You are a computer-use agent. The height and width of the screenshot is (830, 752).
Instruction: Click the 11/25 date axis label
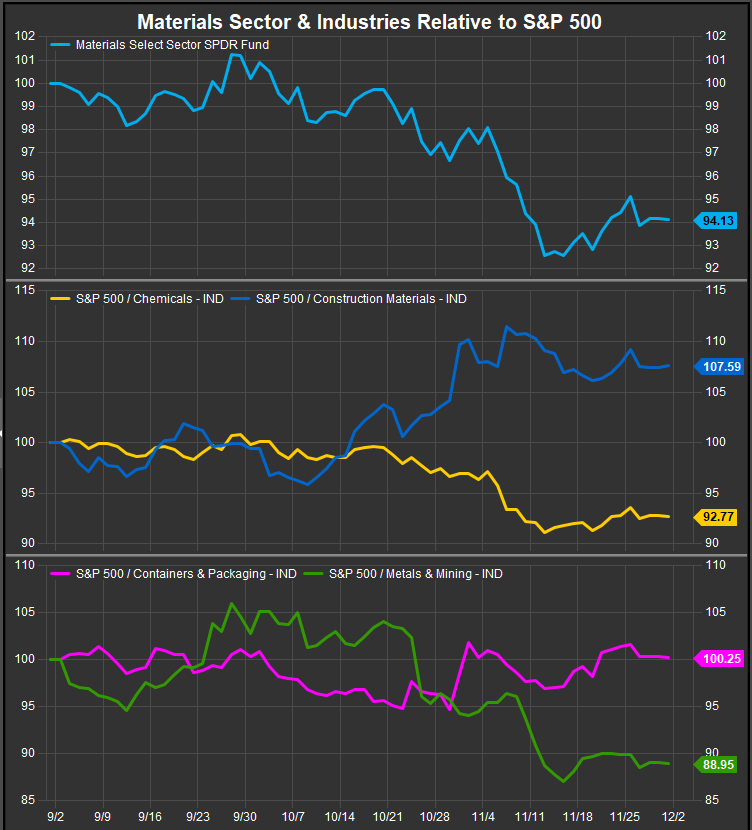625,817
